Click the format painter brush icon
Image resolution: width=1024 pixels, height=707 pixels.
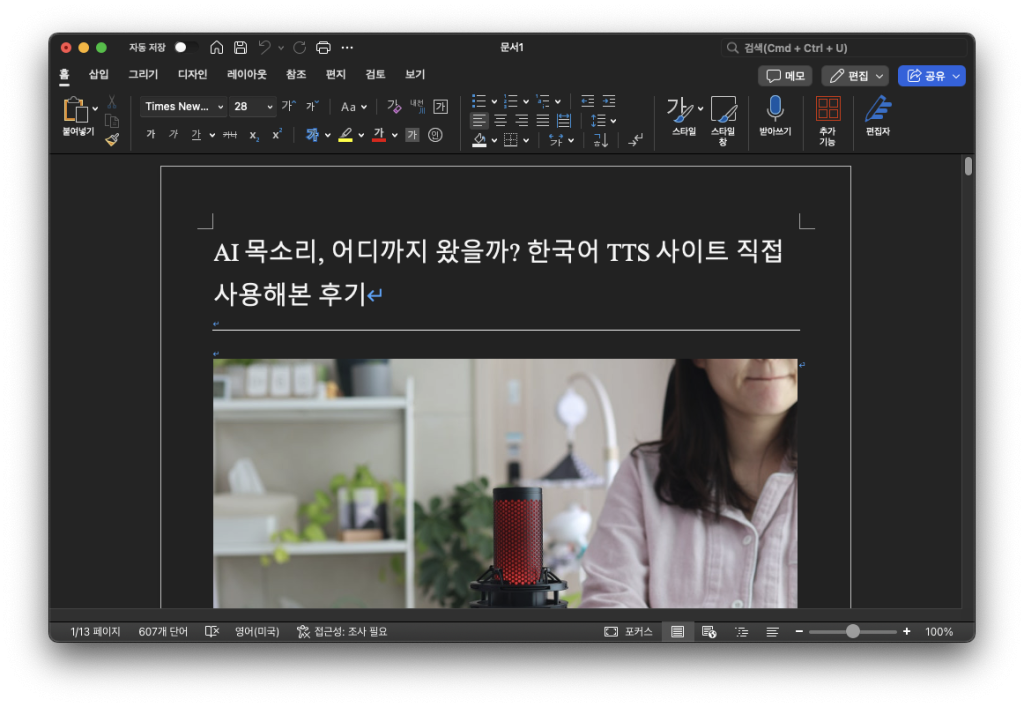(112, 140)
